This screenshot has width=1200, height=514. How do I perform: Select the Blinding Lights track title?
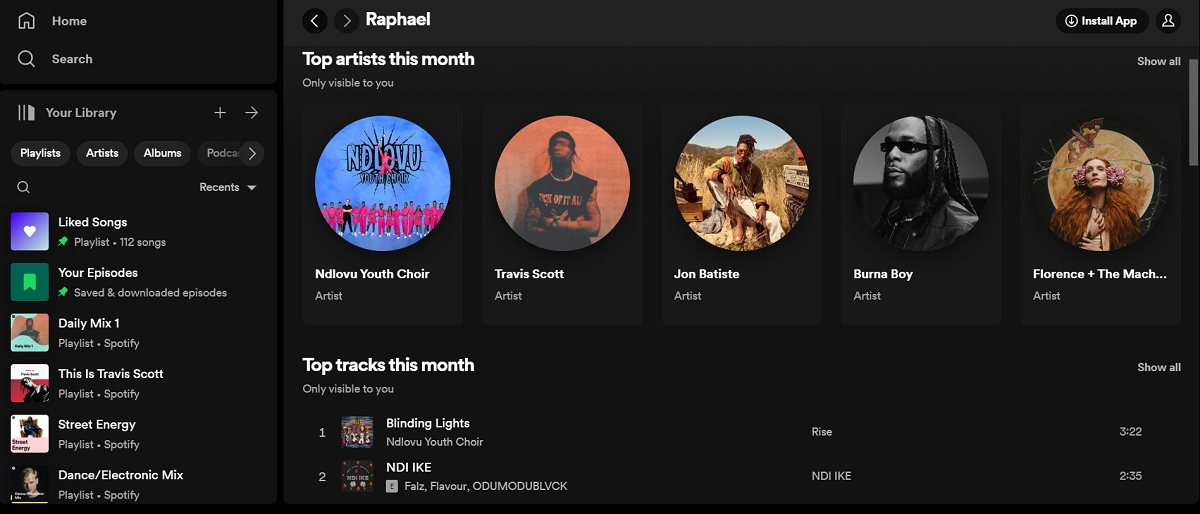(428, 423)
